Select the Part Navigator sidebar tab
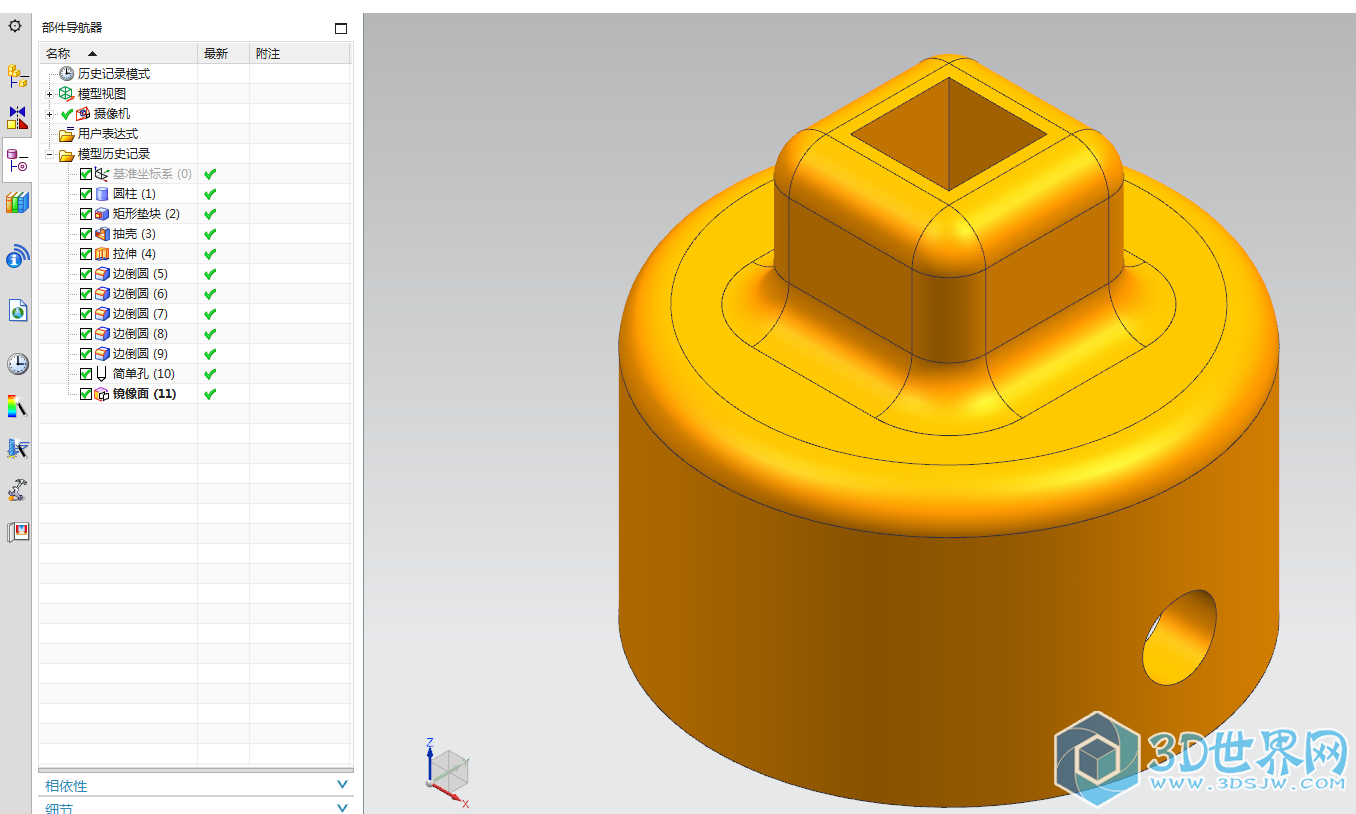This screenshot has height=814, width=1356. (x=17, y=159)
